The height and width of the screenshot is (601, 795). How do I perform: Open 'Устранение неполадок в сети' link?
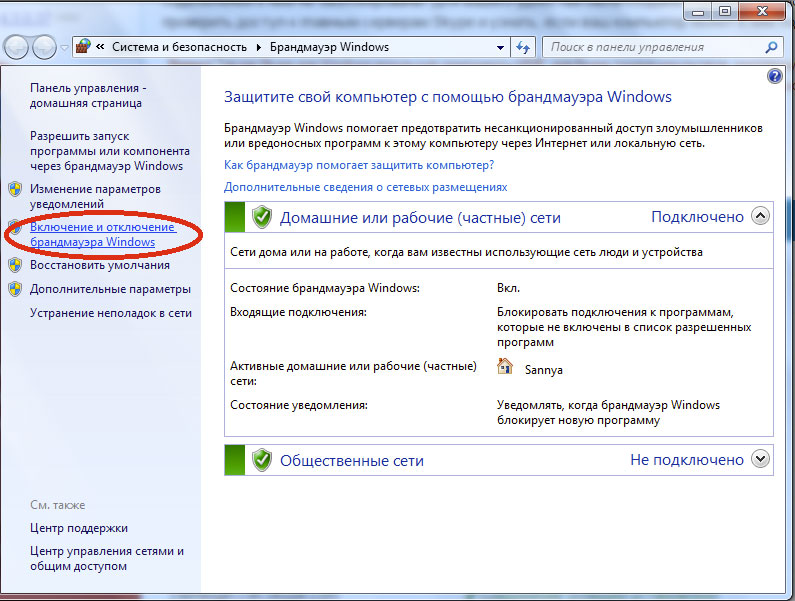tap(111, 313)
